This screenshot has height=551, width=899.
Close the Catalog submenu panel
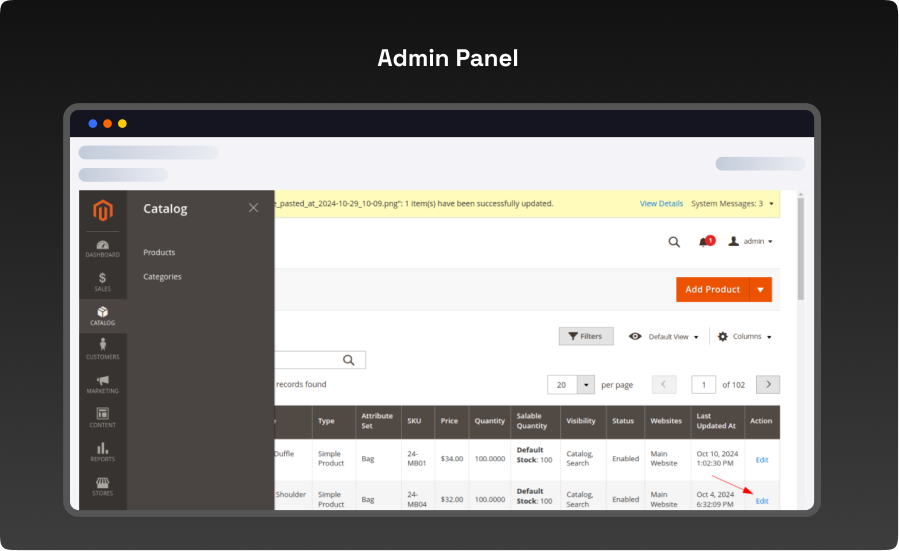(253, 208)
